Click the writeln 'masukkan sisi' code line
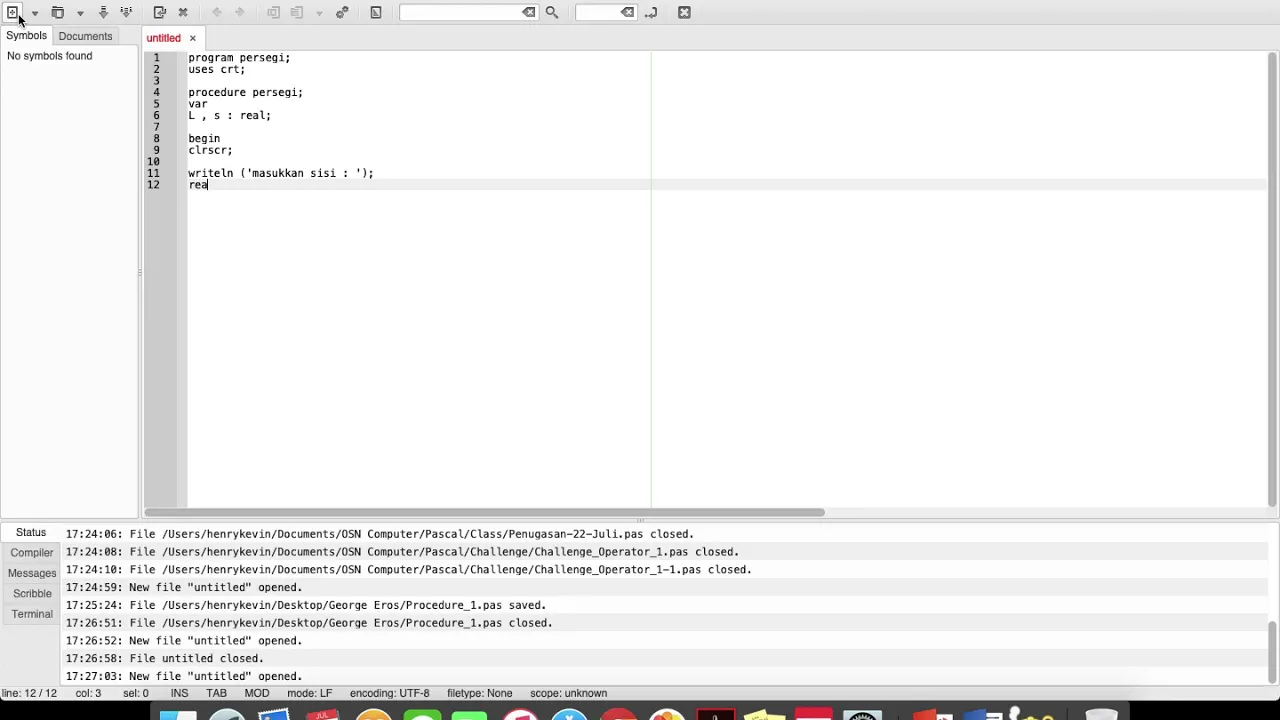Screen dimensions: 1280x720 pyautogui.click(x=281, y=173)
